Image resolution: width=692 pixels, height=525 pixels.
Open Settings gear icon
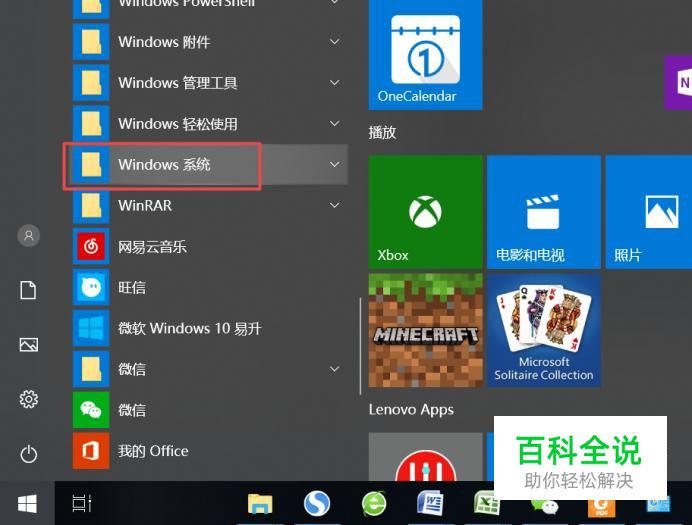[x=29, y=399]
